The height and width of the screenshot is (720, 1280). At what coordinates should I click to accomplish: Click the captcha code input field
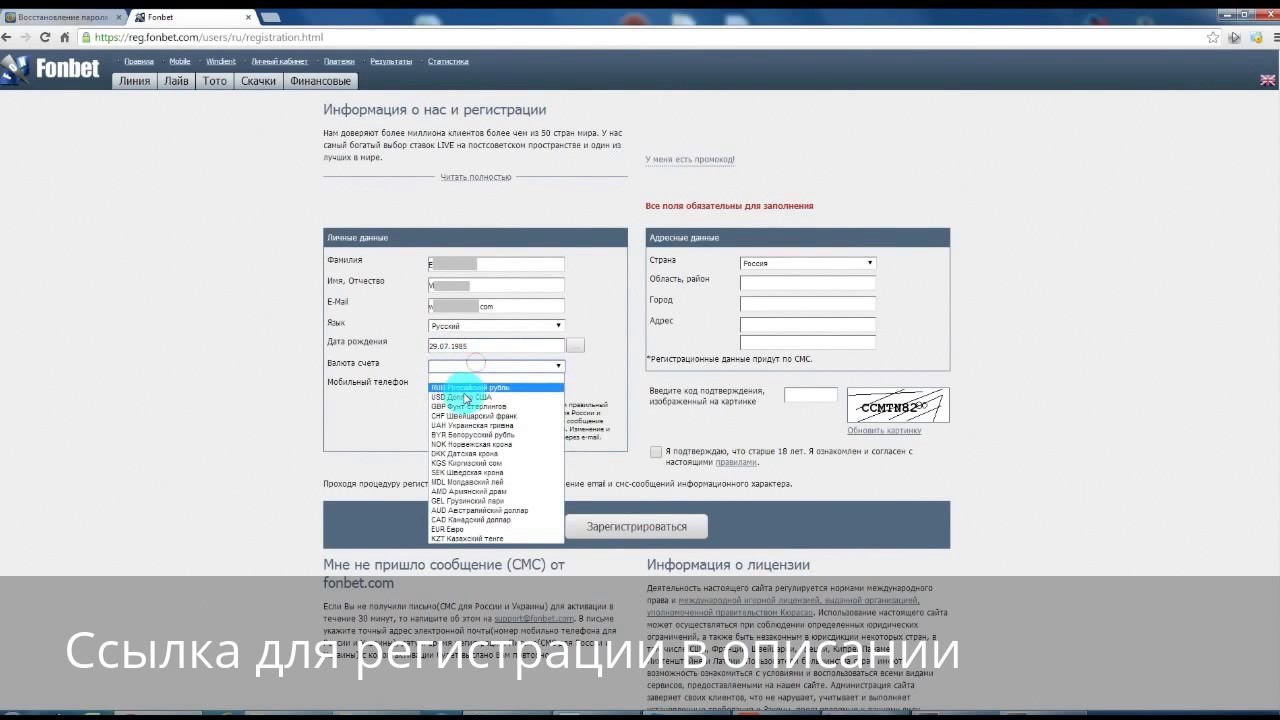[x=811, y=395]
